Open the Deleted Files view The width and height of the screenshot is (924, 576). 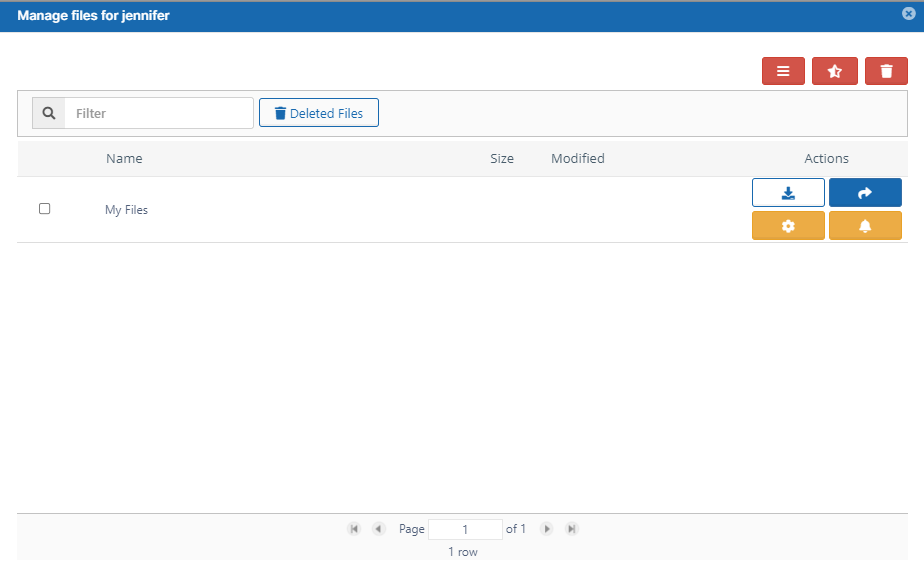click(x=319, y=113)
